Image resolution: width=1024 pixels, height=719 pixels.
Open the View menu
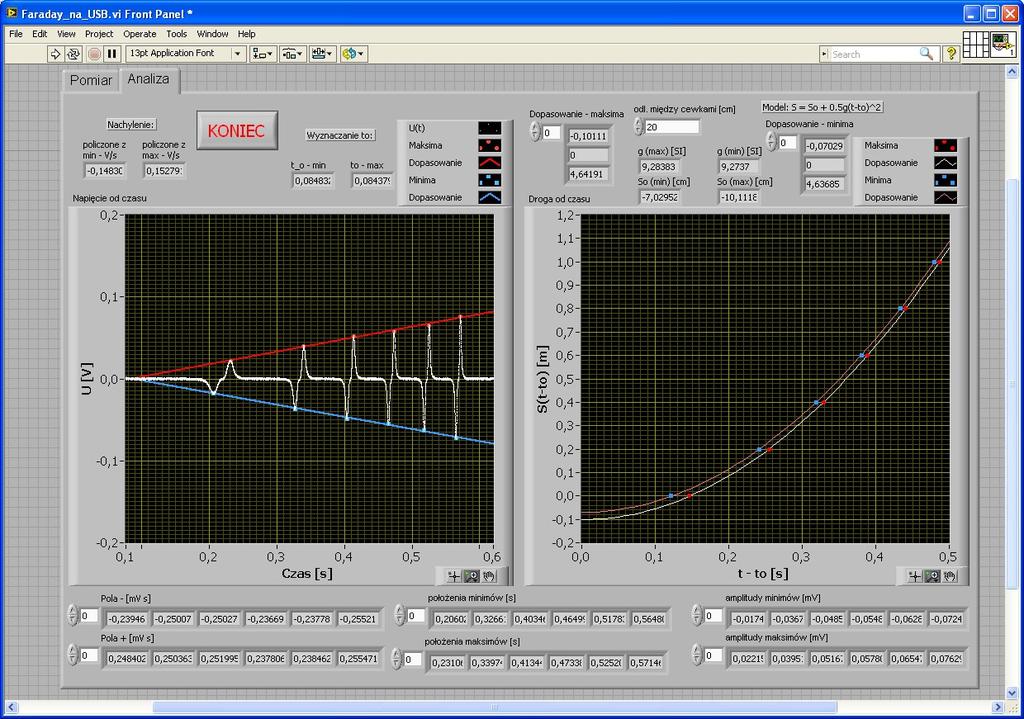click(x=66, y=34)
